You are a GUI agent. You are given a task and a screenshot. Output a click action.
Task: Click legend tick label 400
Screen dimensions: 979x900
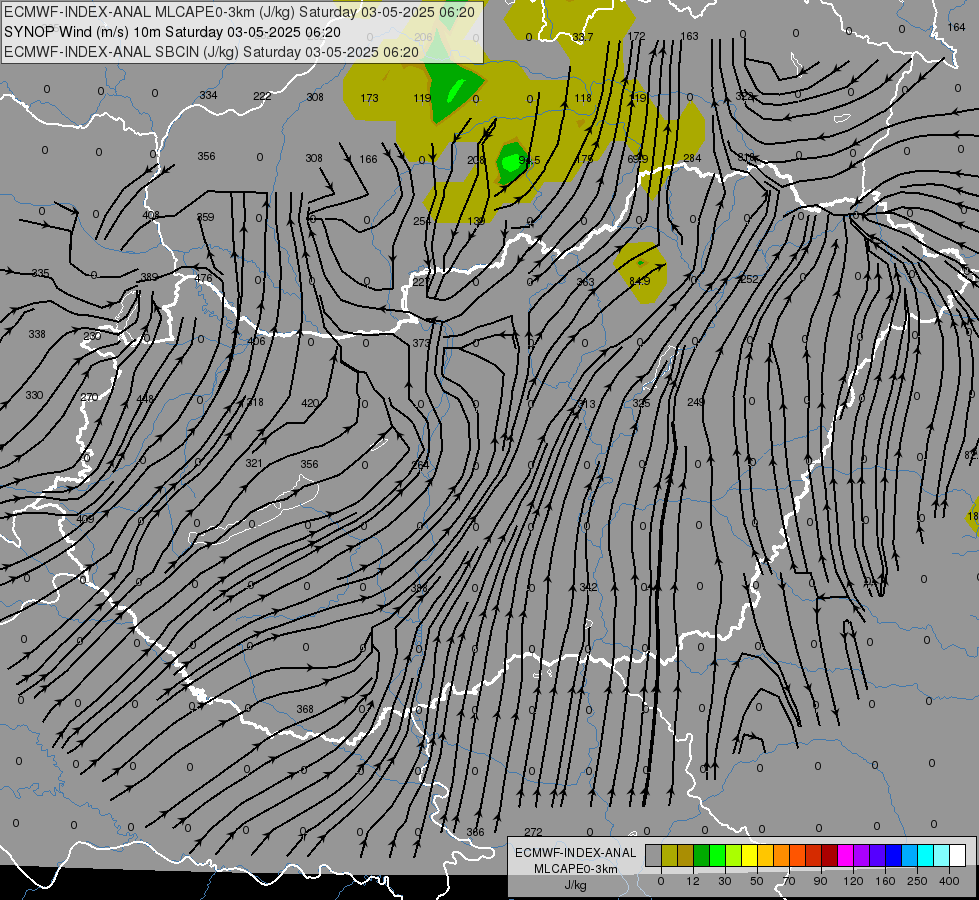949,881
